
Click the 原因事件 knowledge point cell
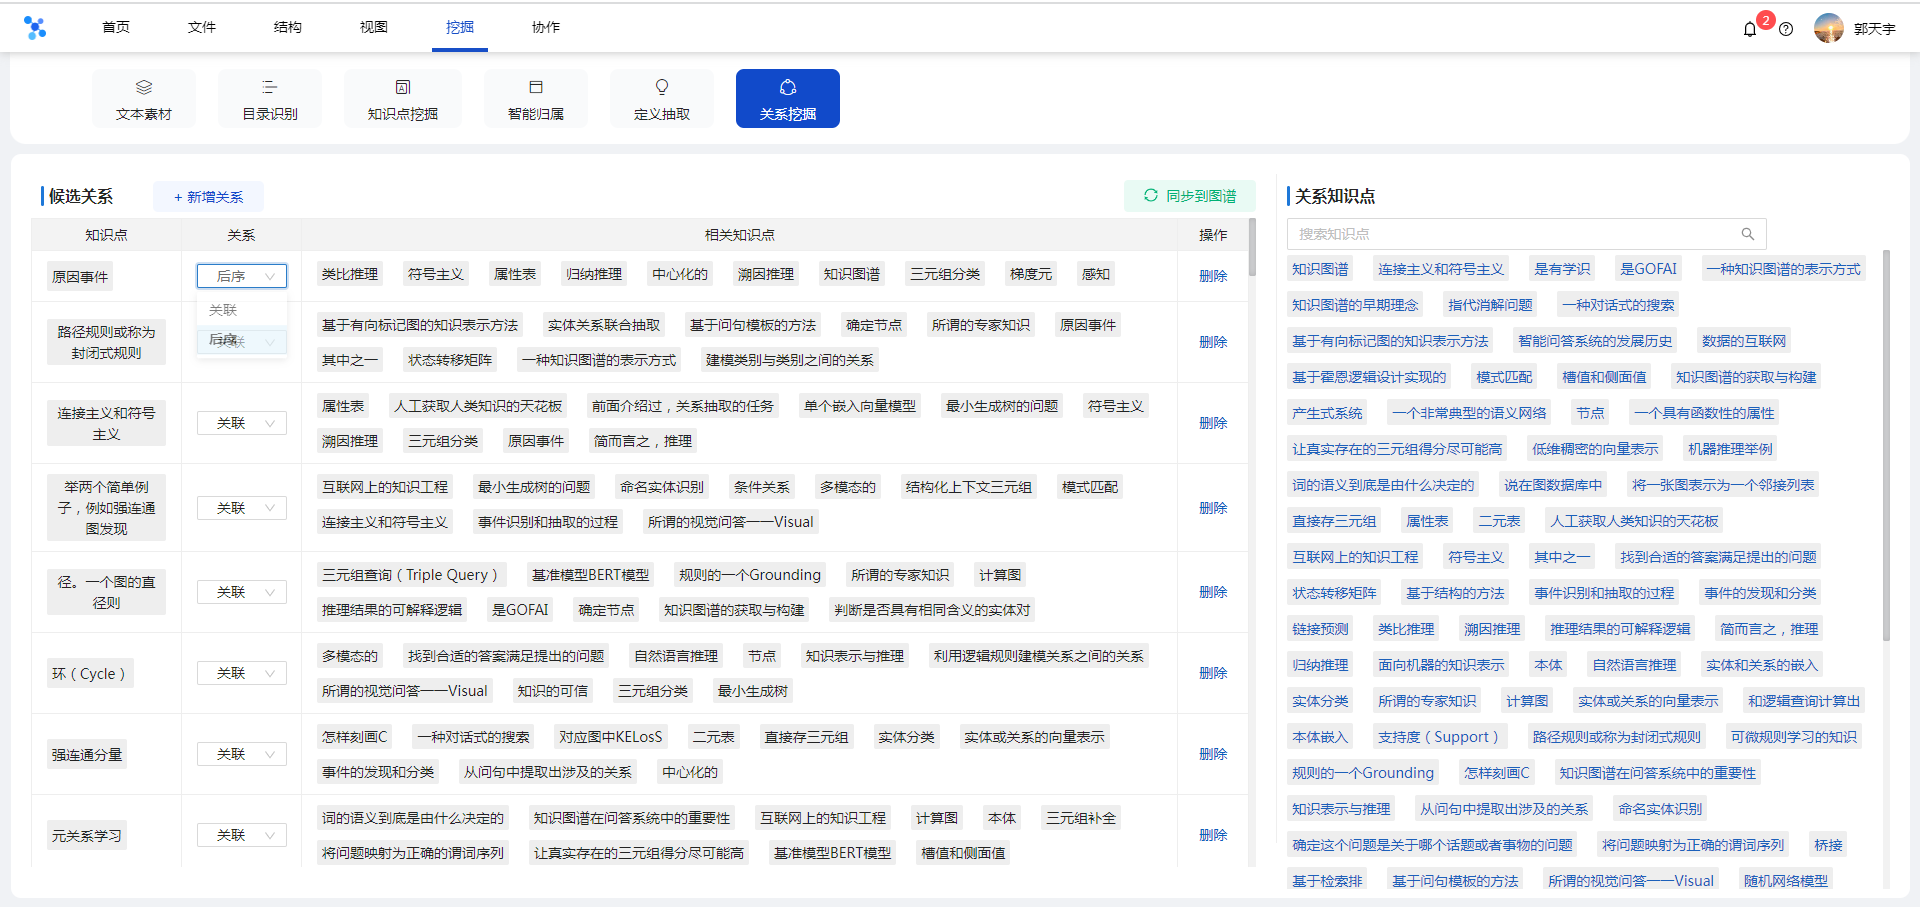coord(80,277)
